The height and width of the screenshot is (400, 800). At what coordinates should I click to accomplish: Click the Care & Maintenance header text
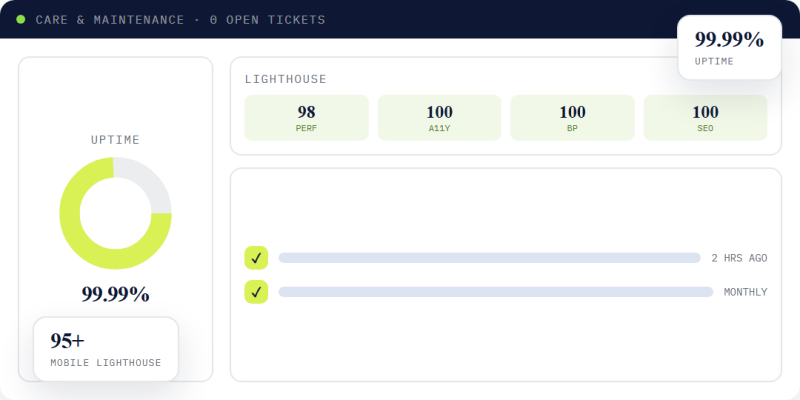pyautogui.click(x=110, y=20)
